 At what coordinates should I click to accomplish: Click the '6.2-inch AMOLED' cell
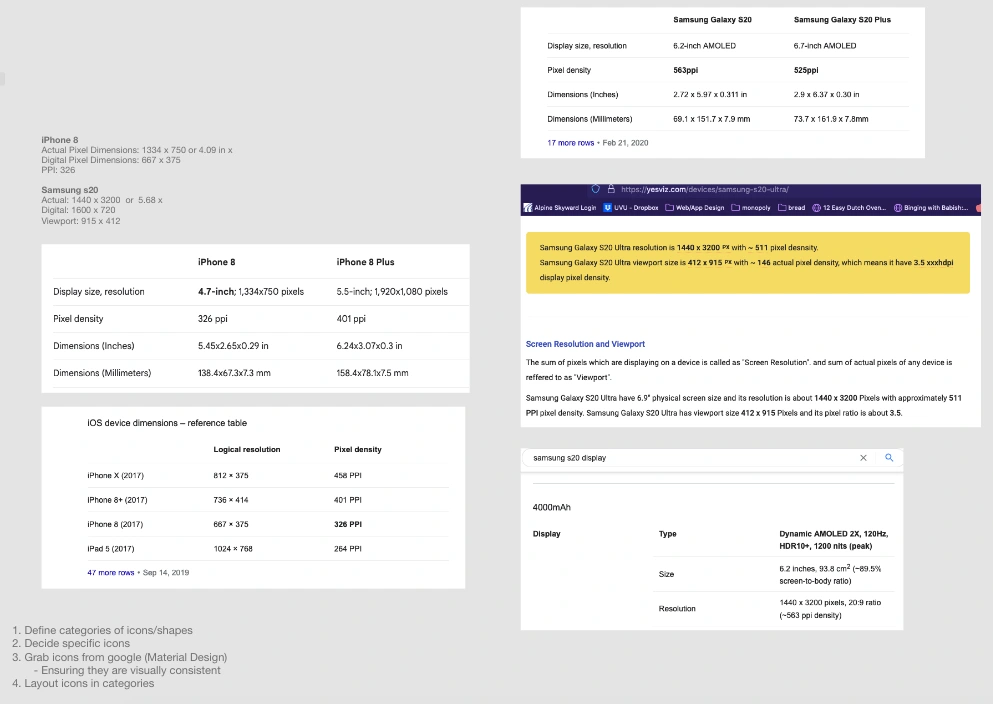pyautogui.click(x=704, y=46)
